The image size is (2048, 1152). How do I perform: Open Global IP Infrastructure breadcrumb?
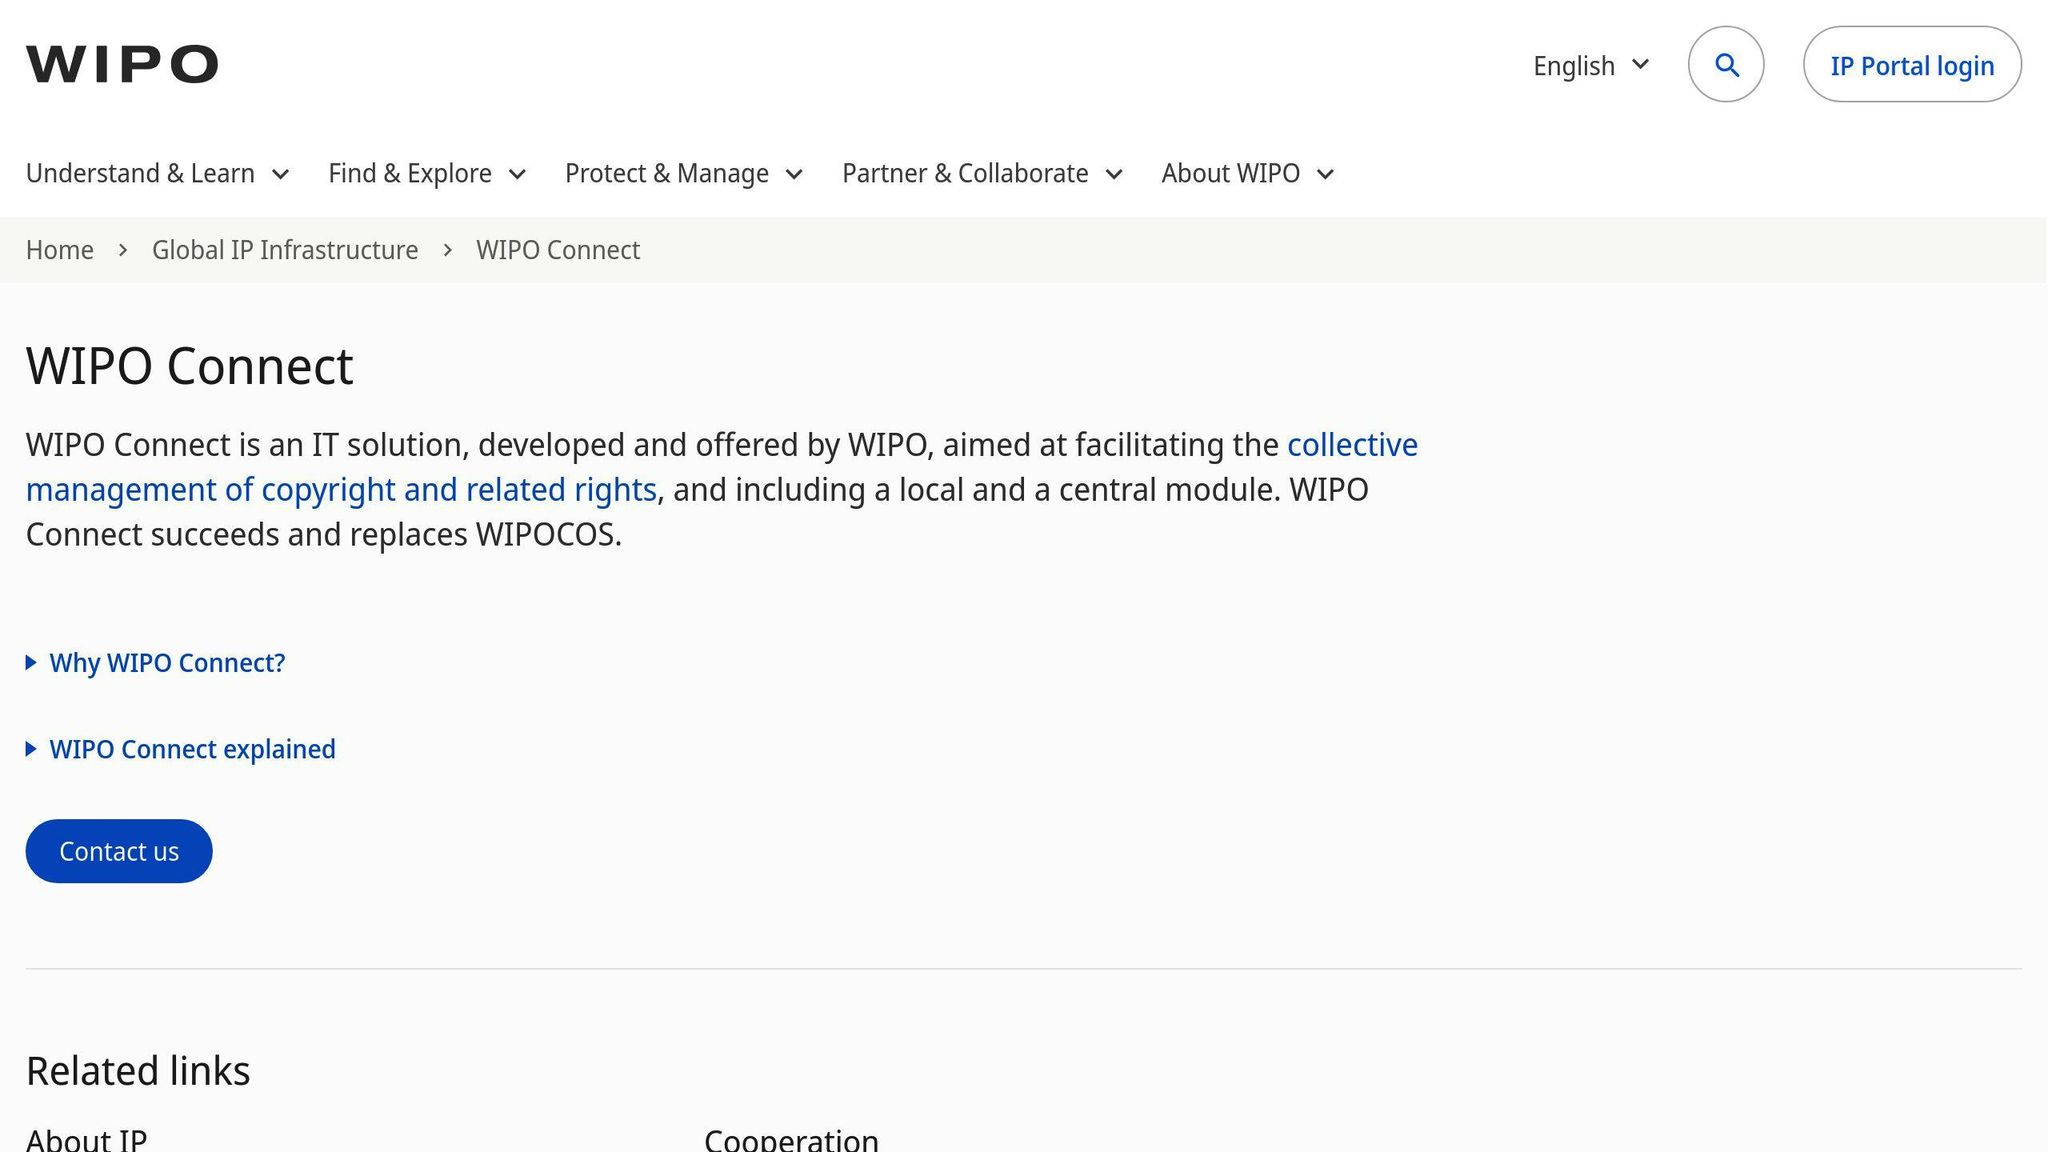285,250
